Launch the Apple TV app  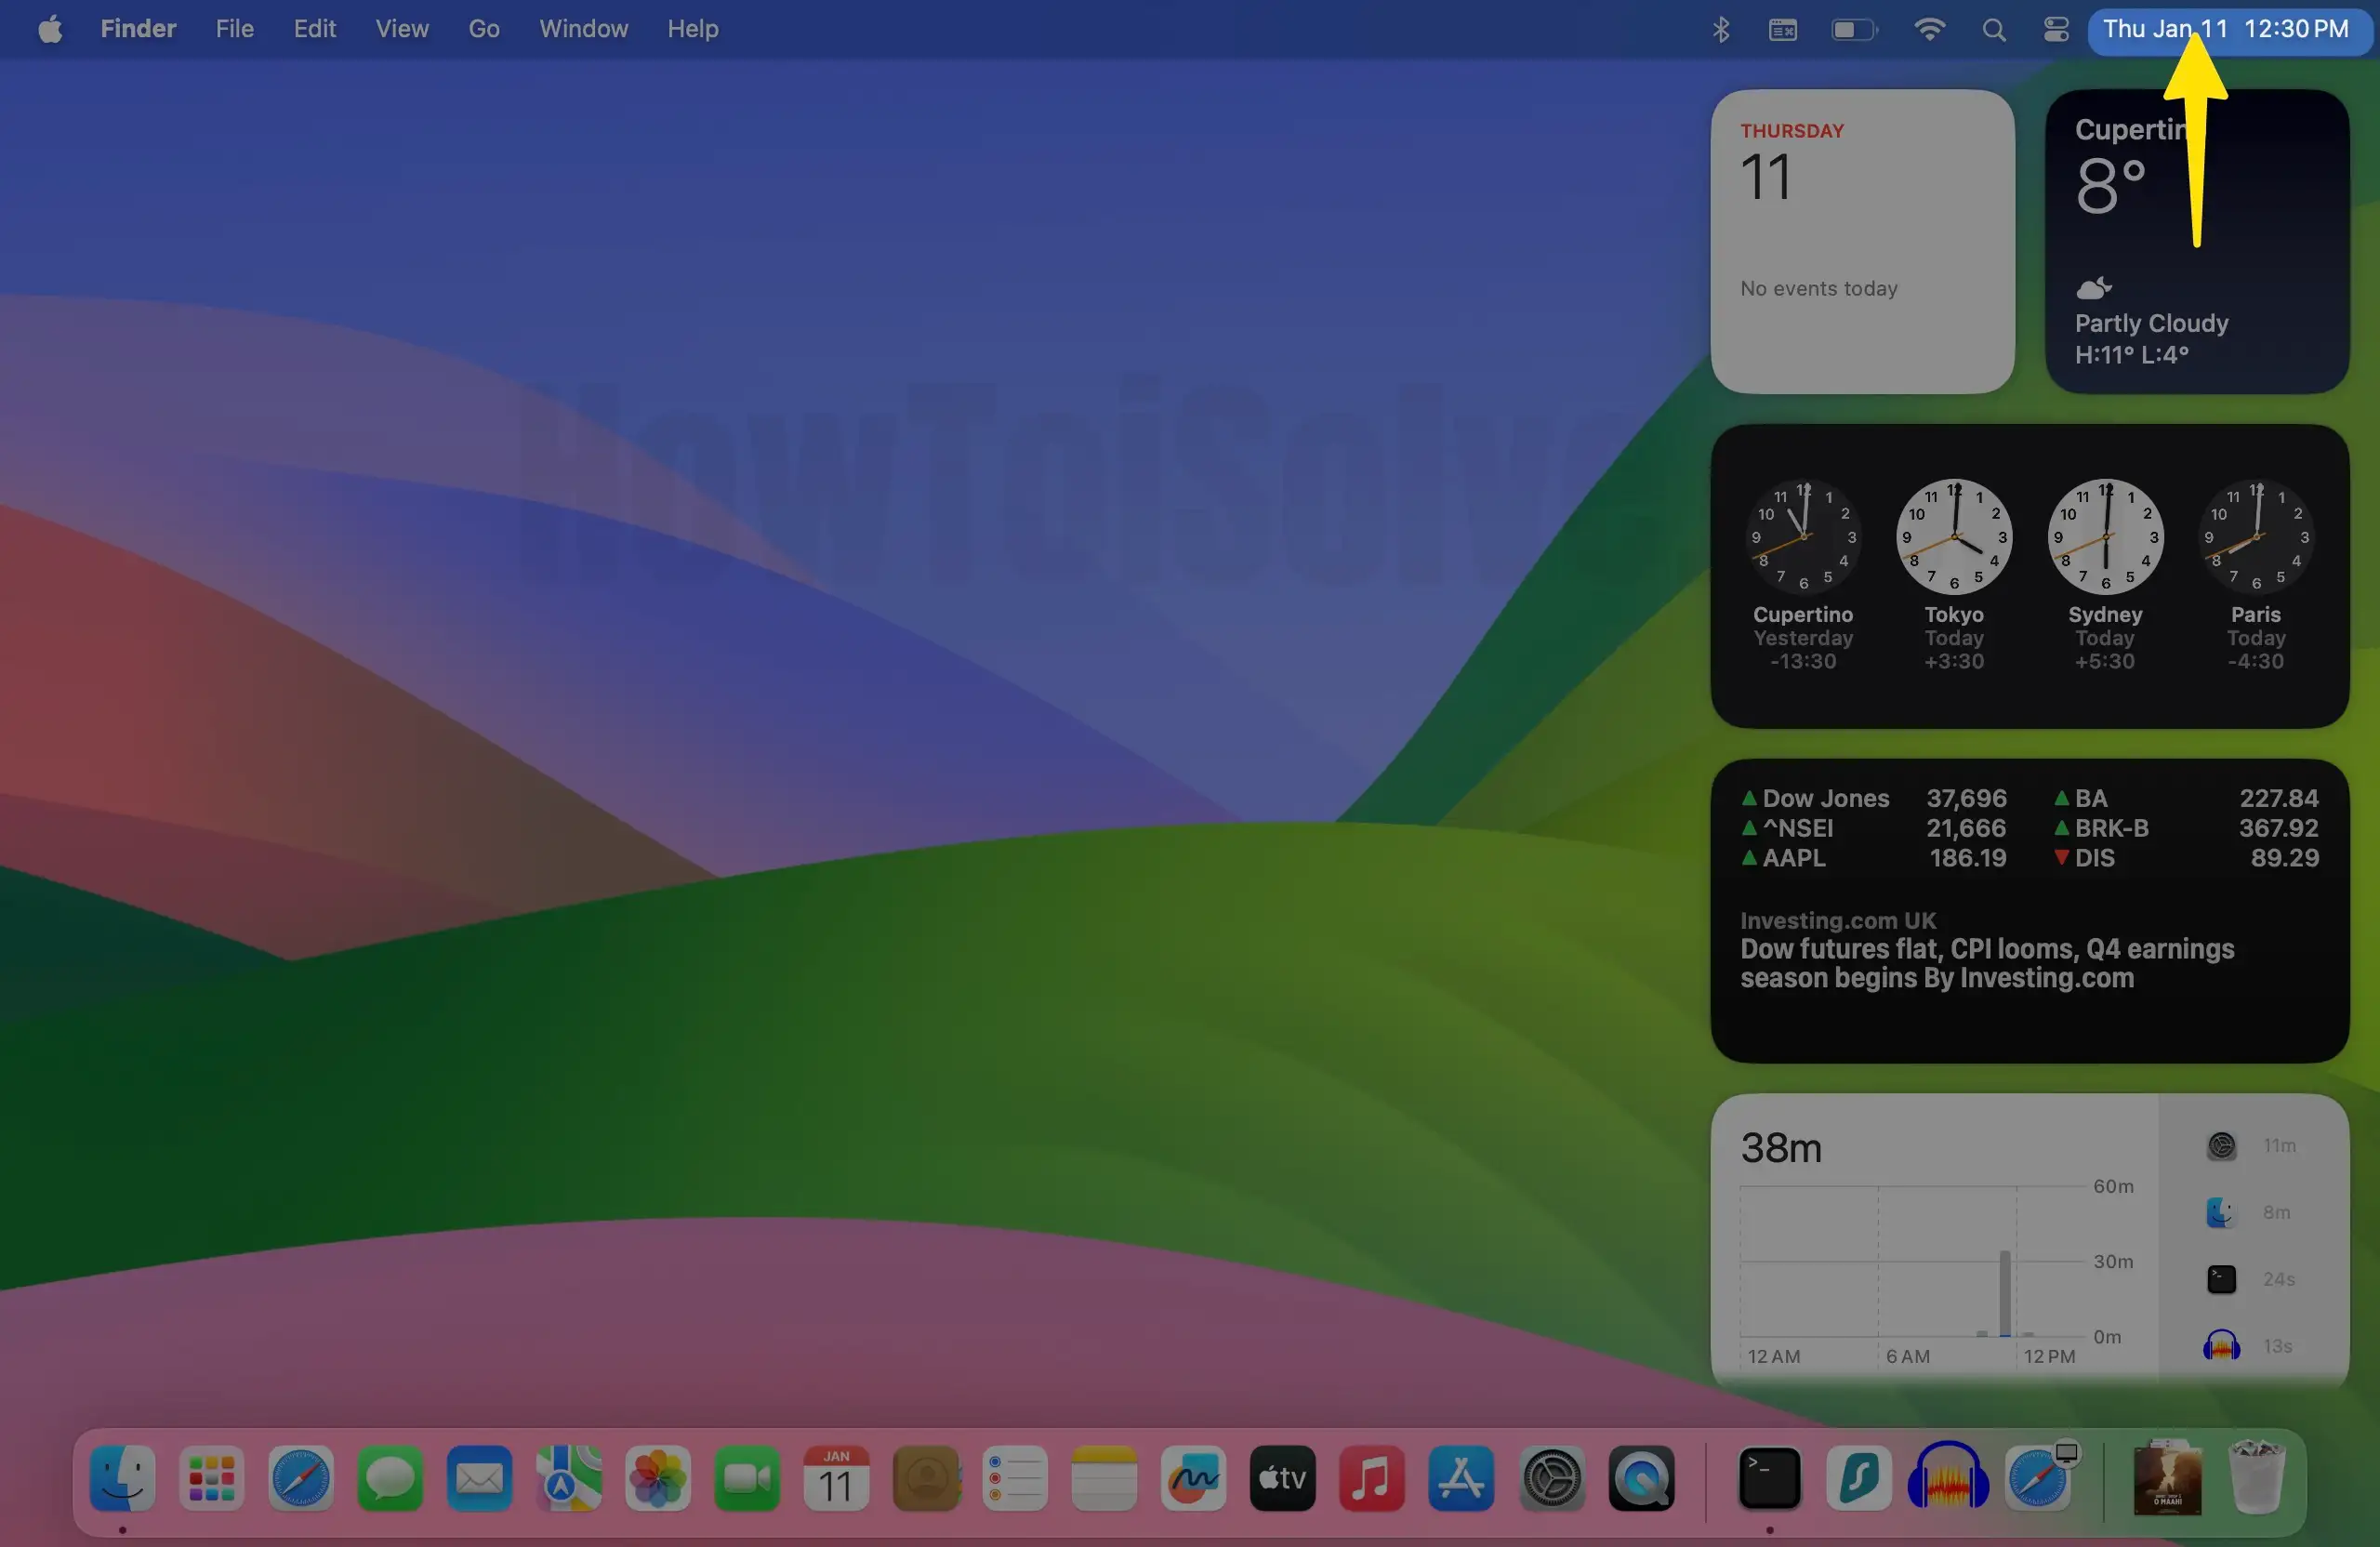tap(1282, 1478)
